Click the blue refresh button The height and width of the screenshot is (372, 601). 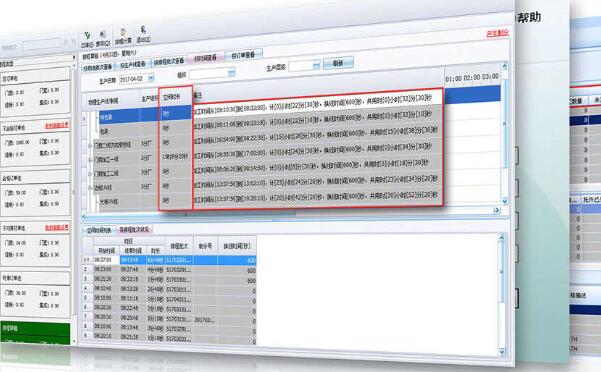coord(338,63)
